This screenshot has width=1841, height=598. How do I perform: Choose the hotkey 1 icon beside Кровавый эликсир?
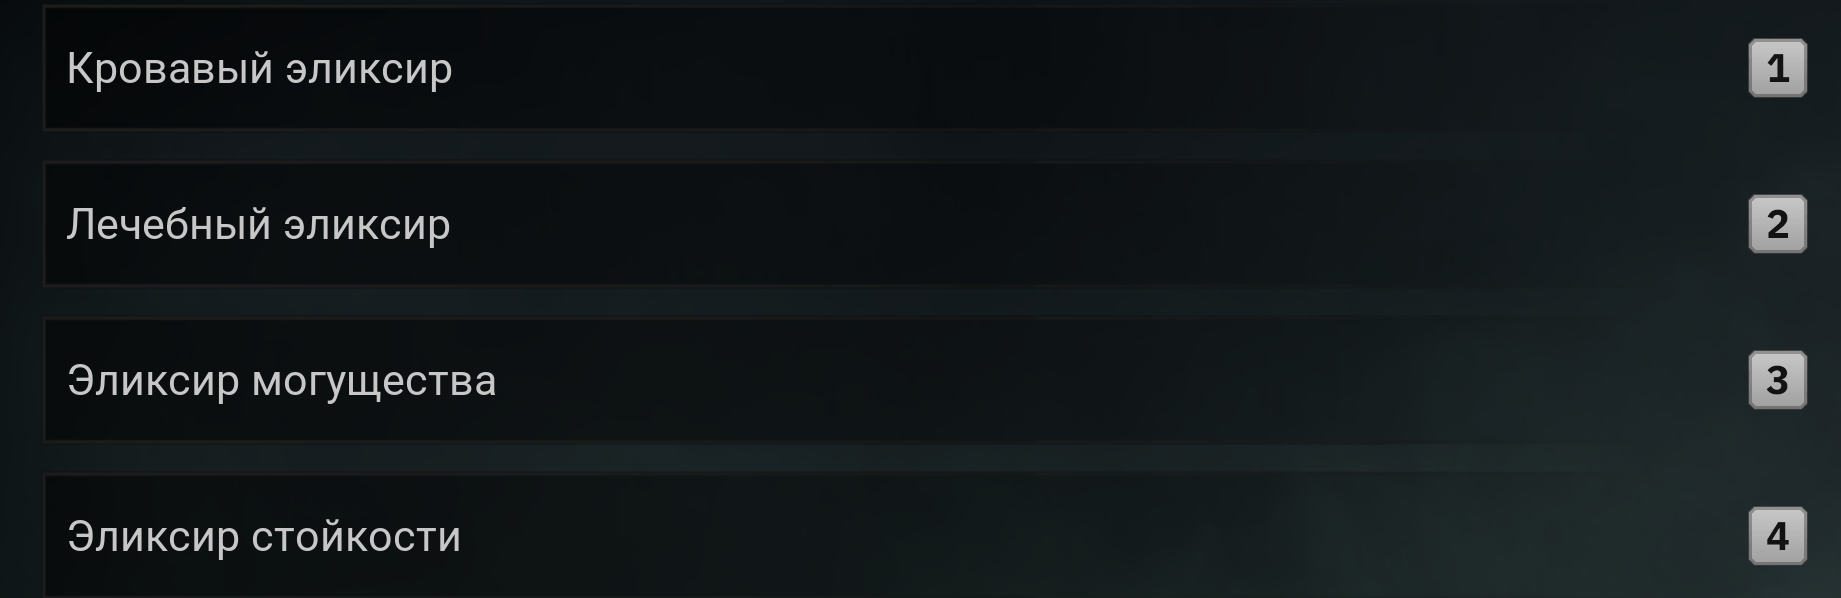click(x=1777, y=68)
